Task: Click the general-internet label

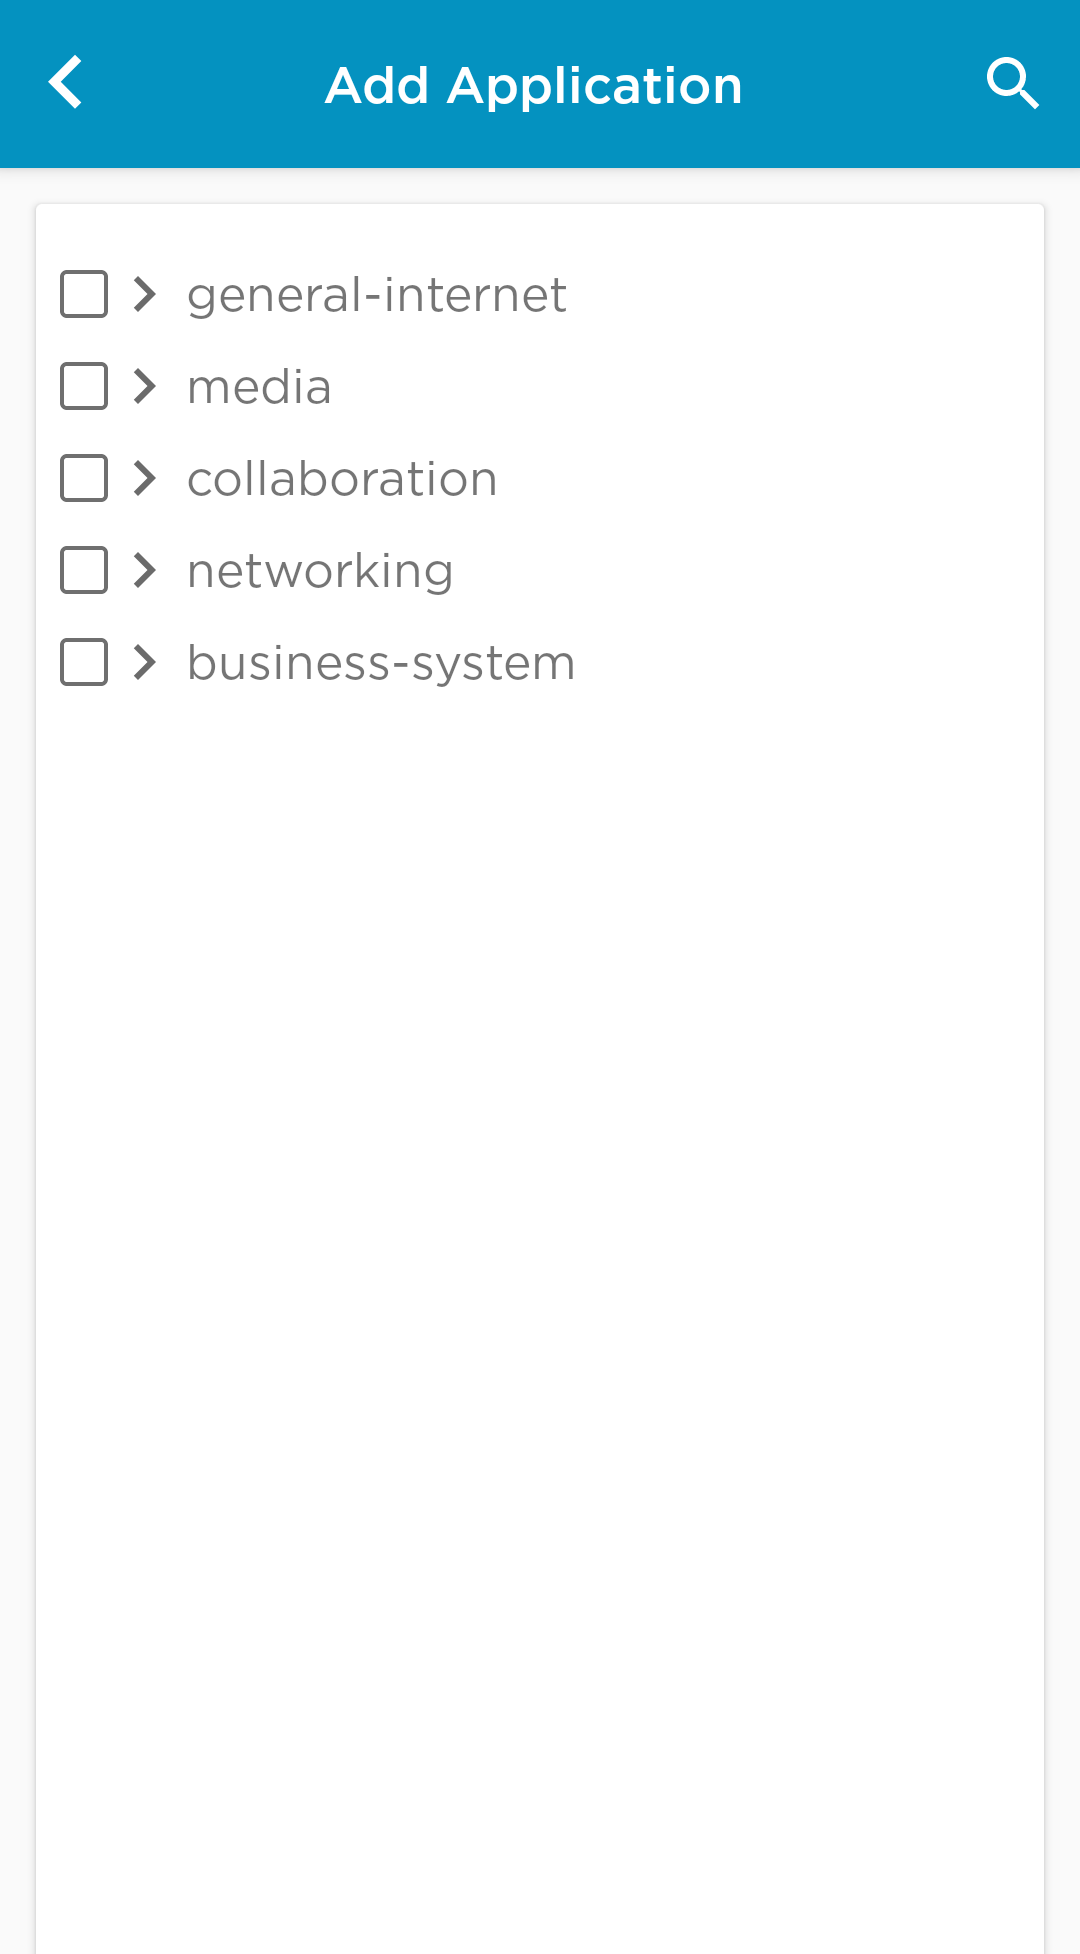Action: [x=377, y=295]
